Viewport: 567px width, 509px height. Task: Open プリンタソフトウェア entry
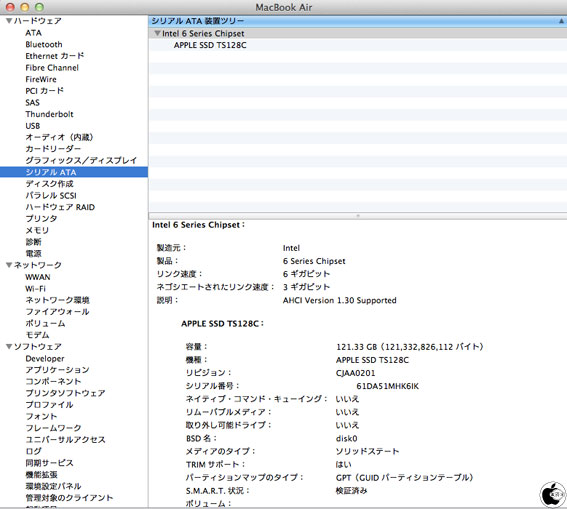[65, 393]
